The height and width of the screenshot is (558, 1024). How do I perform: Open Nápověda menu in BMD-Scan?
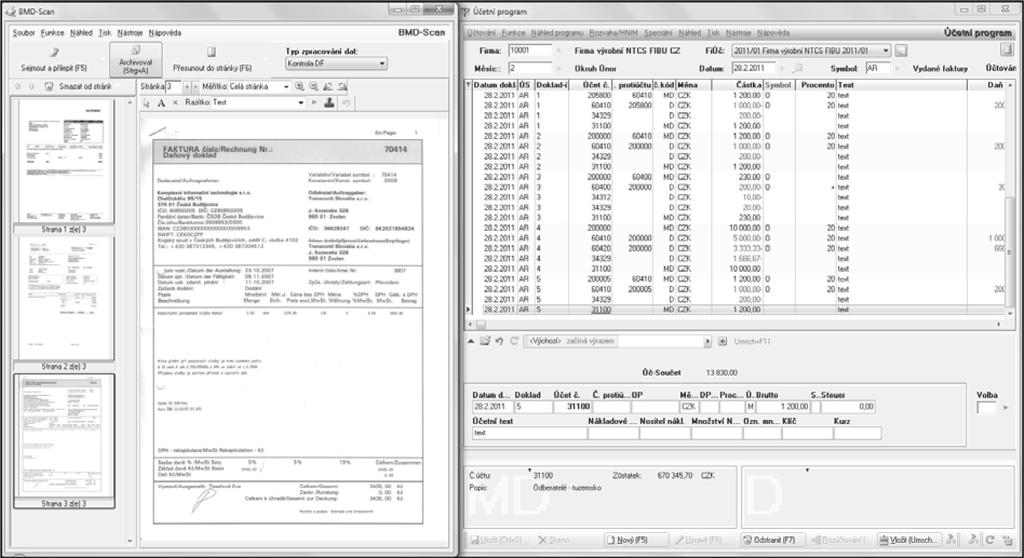coord(165,33)
